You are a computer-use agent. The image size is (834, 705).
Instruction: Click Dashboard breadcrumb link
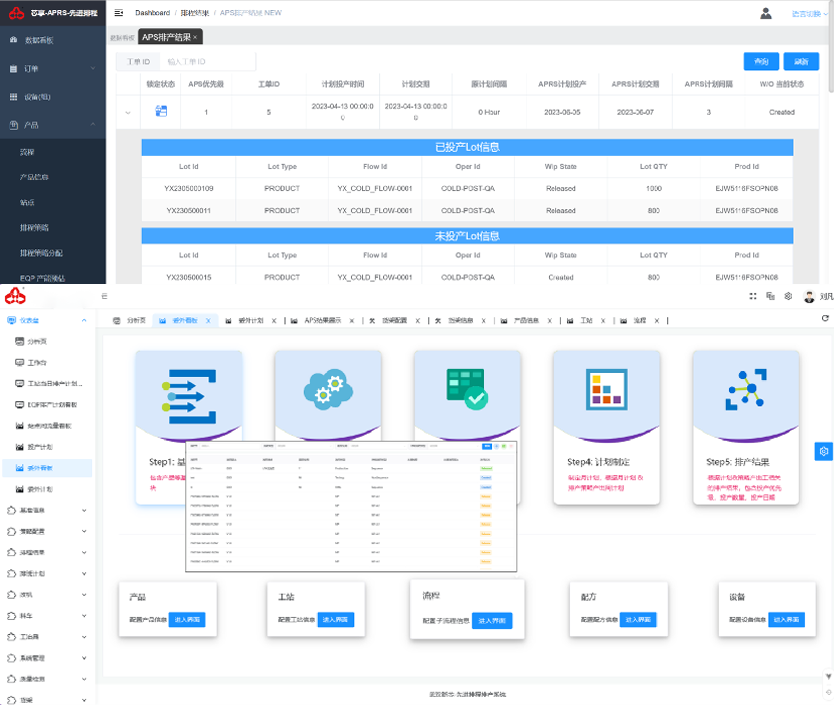(x=152, y=13)
